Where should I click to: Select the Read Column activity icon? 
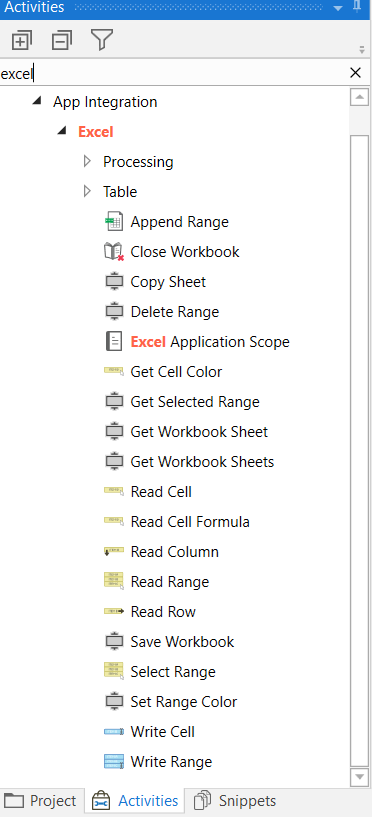point(114,551)
